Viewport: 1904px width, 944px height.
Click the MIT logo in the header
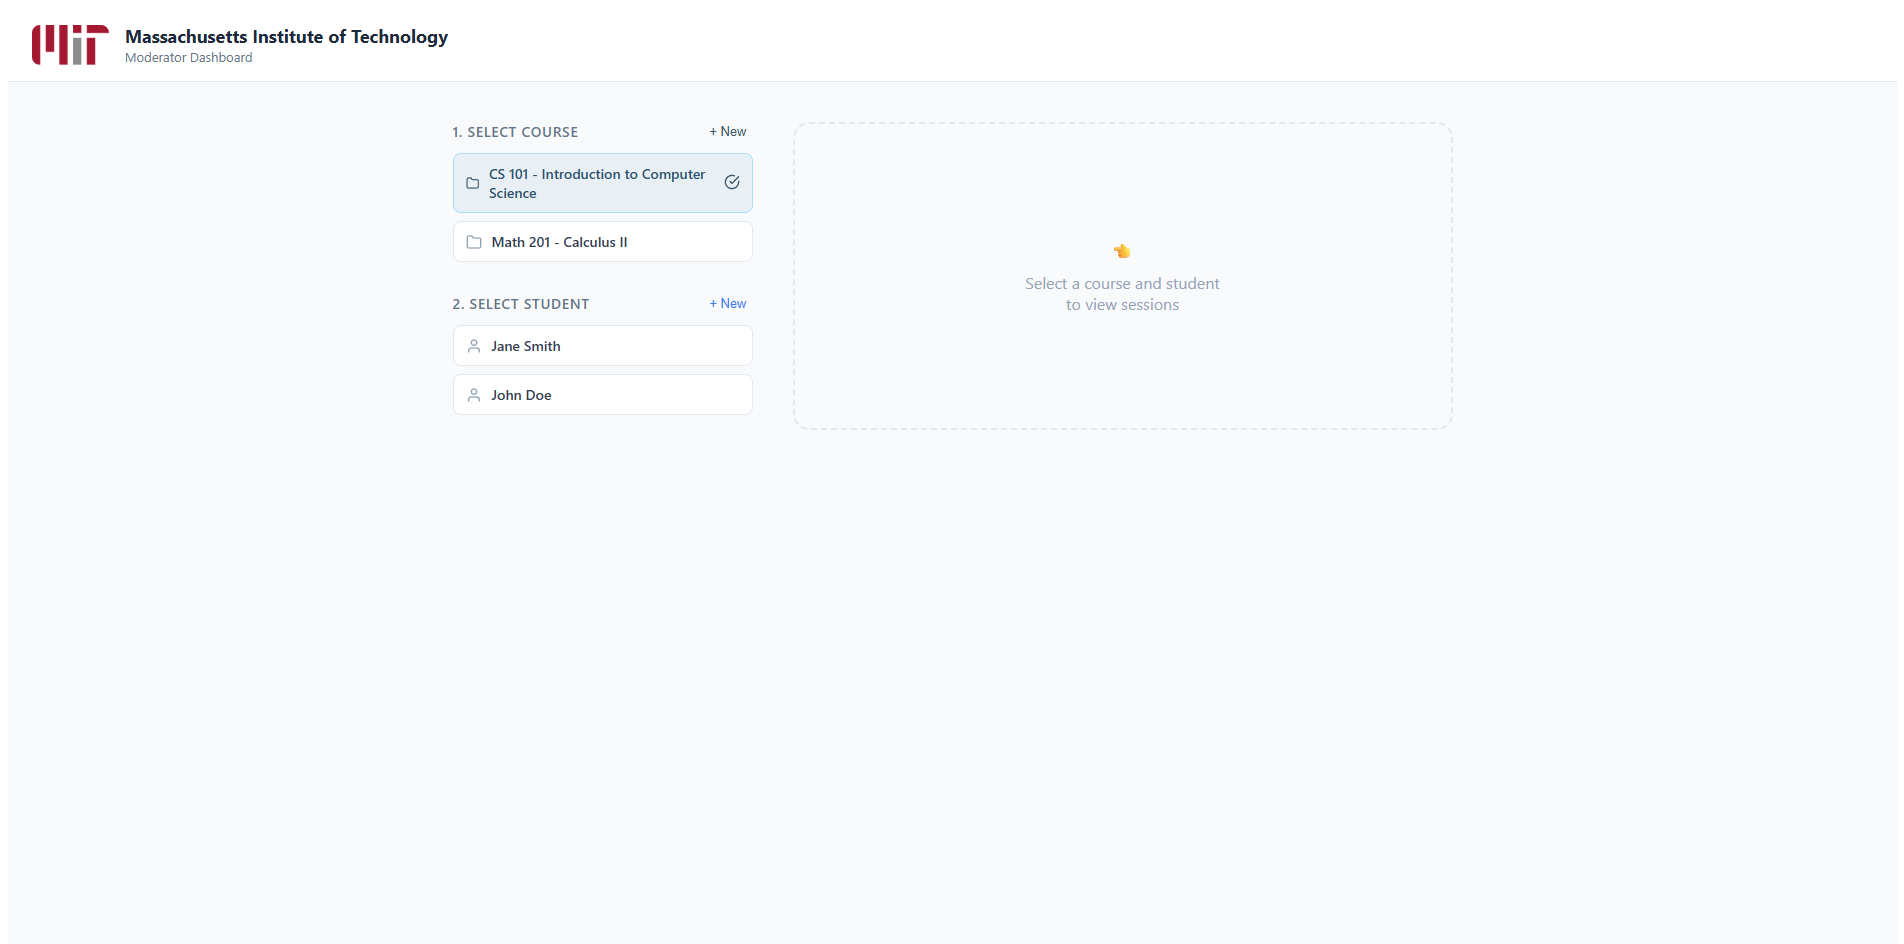(68, 42)
